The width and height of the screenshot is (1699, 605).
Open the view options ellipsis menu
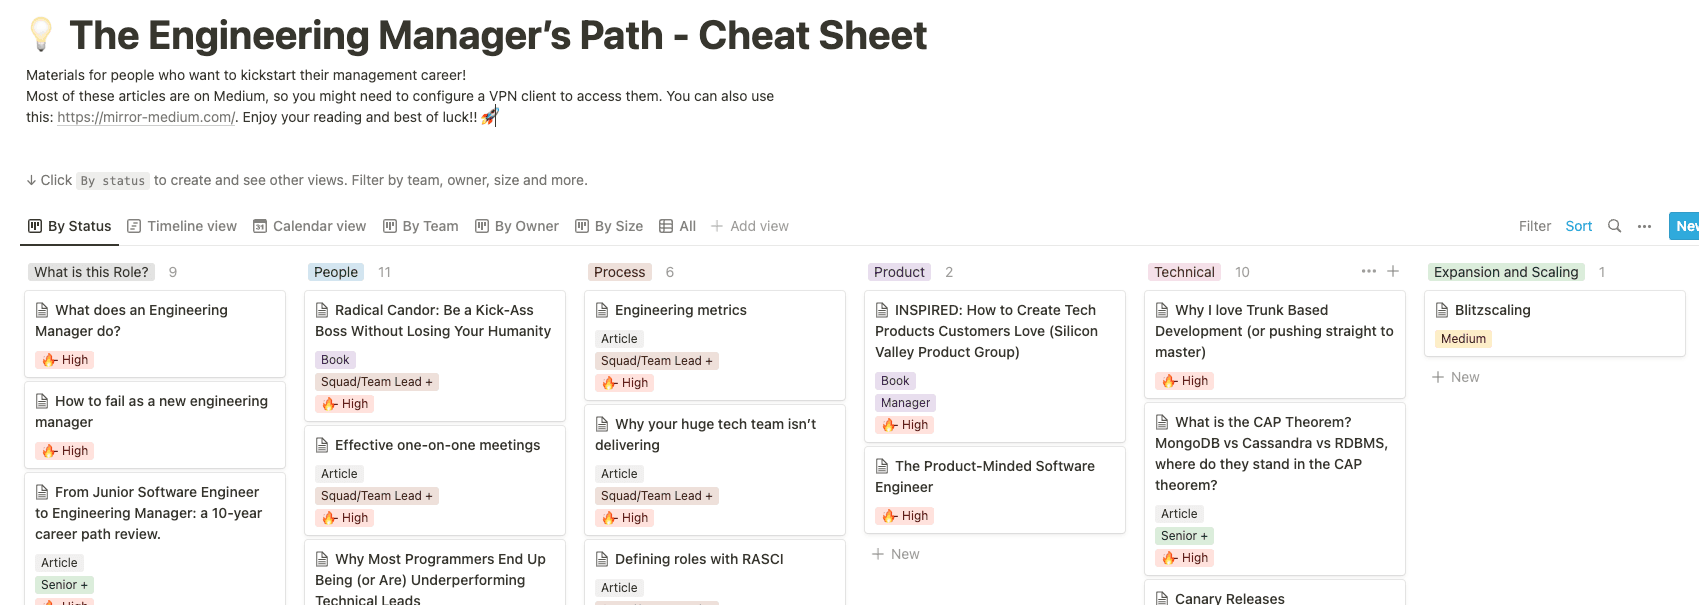coord(1644,226)
